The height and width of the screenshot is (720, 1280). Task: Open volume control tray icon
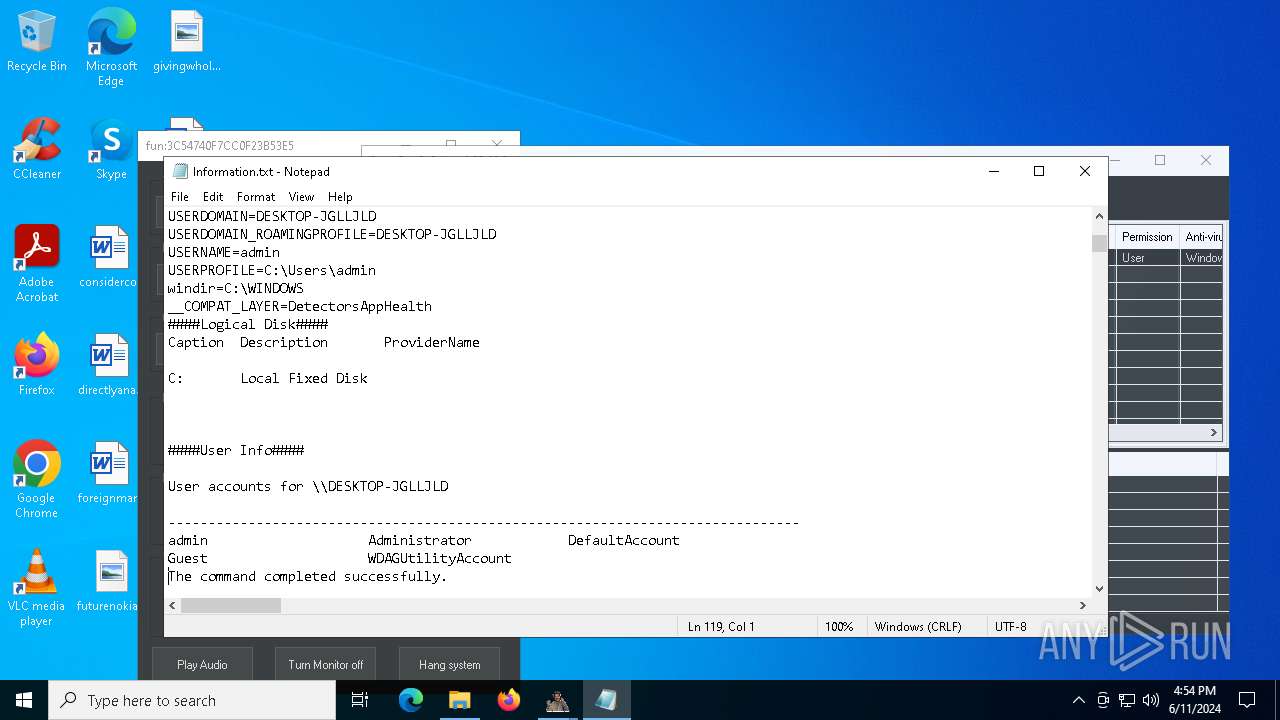pos(1151,700)
